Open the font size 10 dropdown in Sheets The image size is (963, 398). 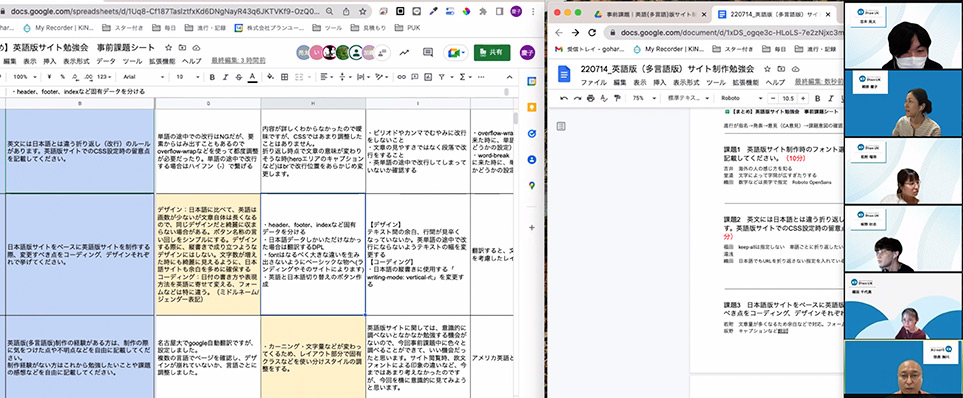[x=188, y=77]
